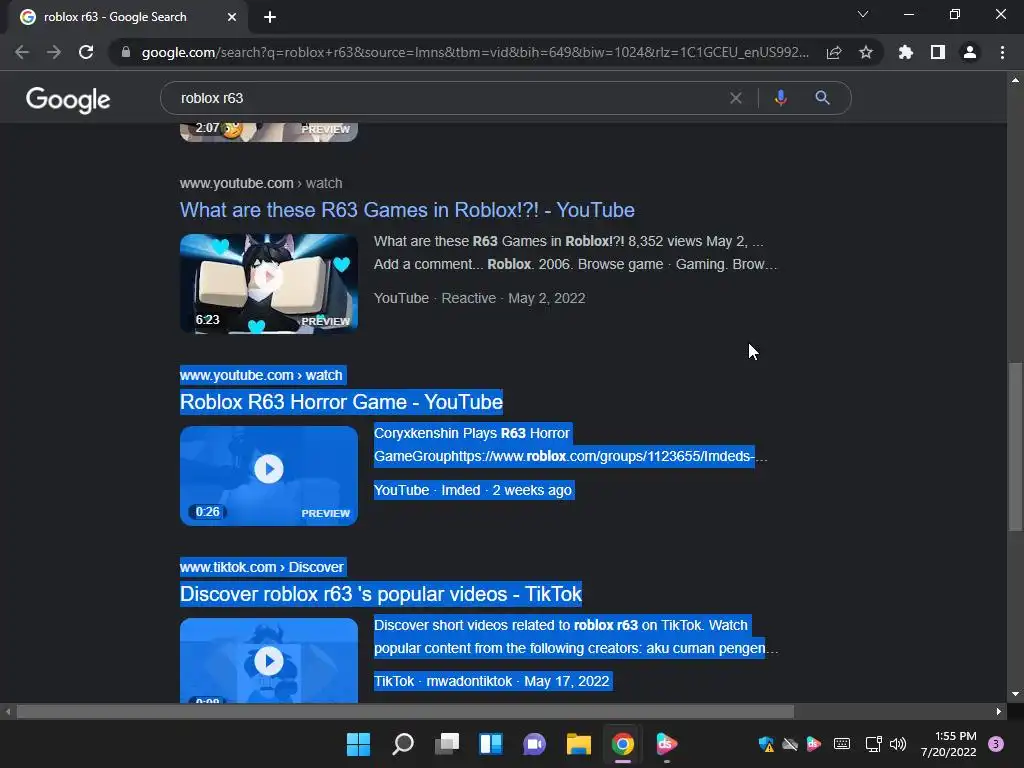This screenshot has width=1024, height=768.
Task: Open Chrome's three-dot menu
Action: click(1002, 52)
